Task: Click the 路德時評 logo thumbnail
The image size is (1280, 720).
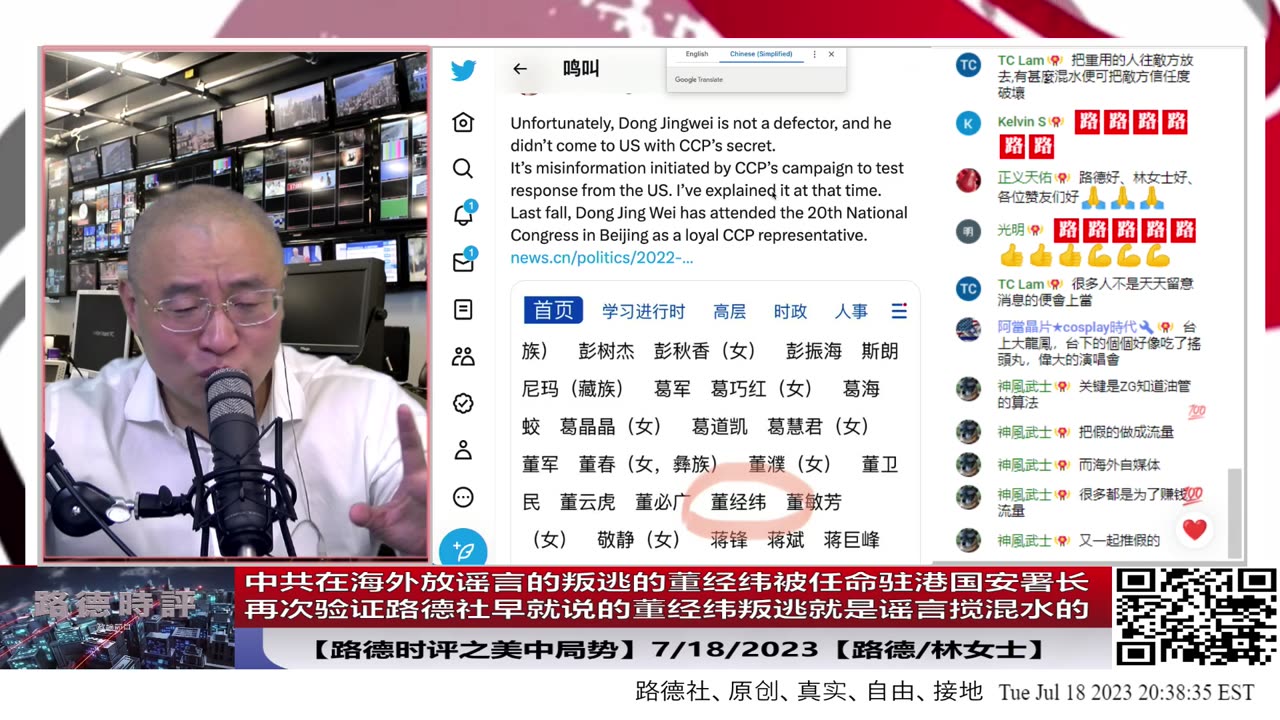Action: coord(117,617)
